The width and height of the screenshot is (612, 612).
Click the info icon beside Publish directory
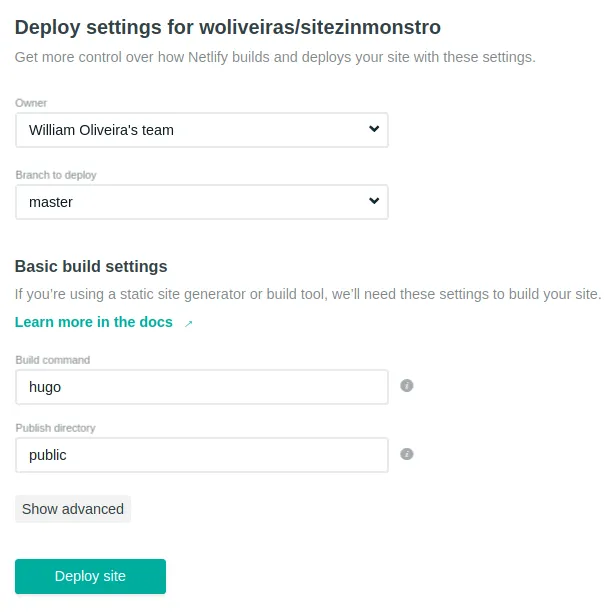[407, 453]
